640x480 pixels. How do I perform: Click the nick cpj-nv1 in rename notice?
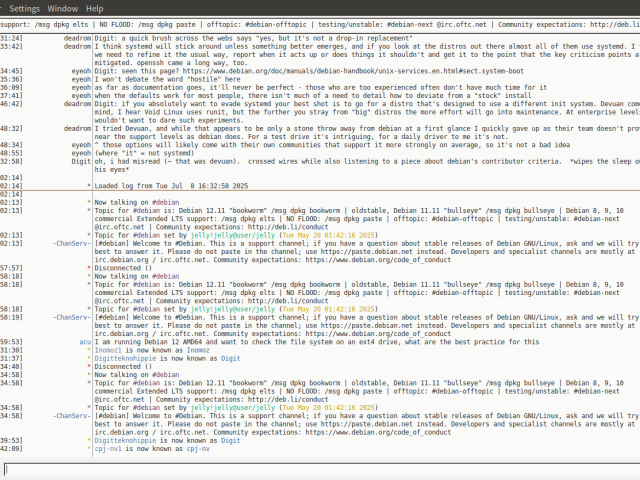click(108, 449)
